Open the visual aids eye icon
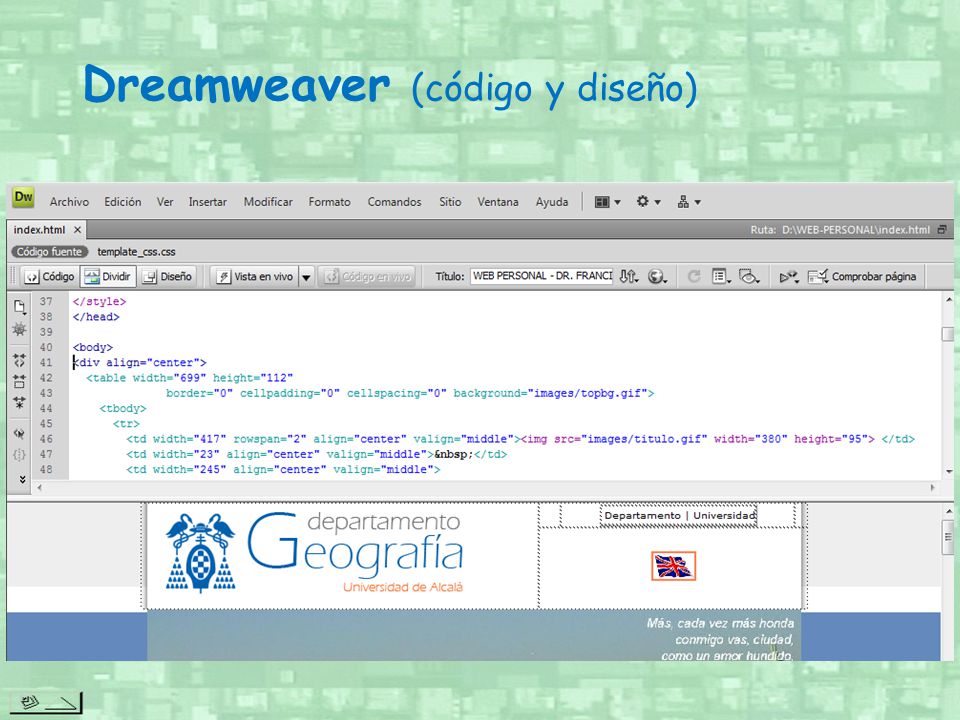 (749, 277)
